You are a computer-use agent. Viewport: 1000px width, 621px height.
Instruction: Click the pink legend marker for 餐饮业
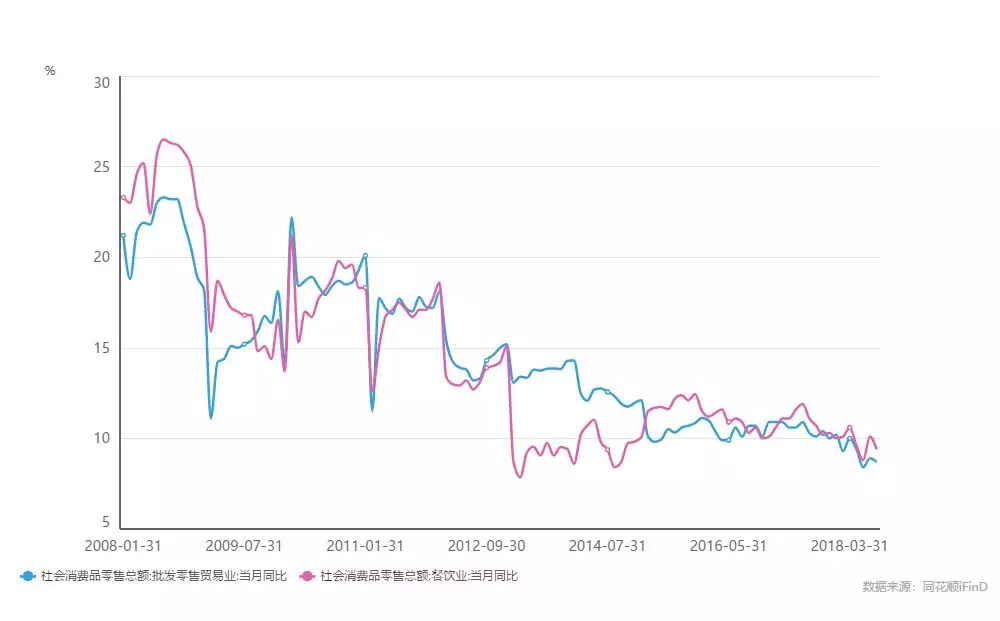(308, 576)
